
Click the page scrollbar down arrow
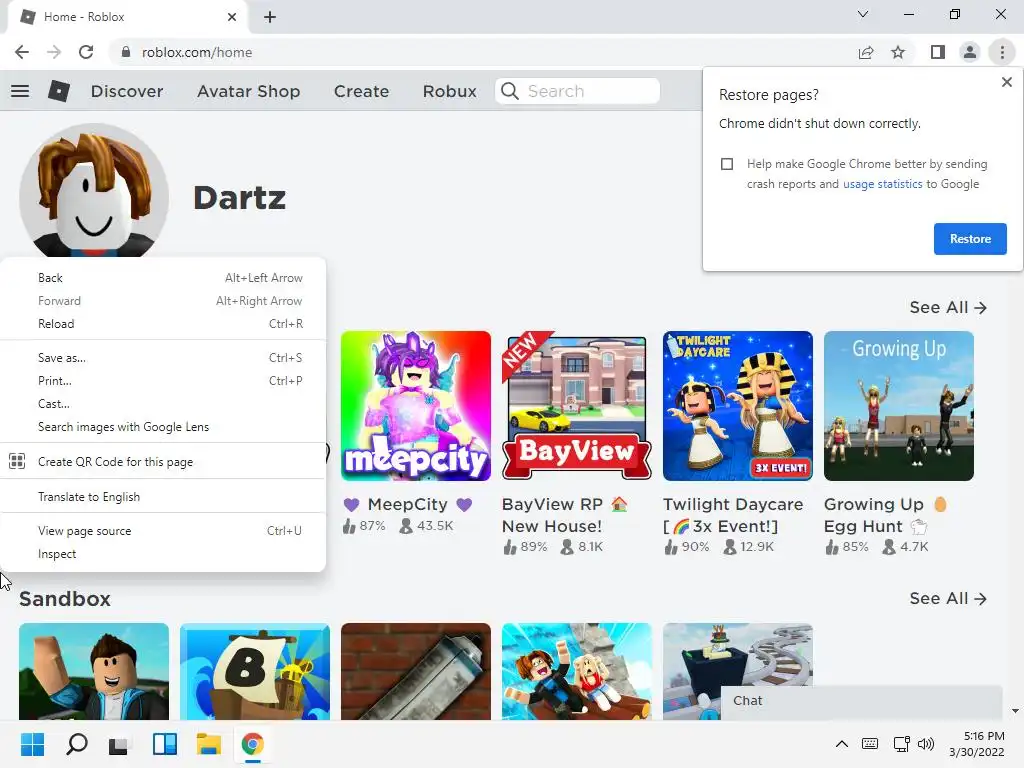(x=1015, y=711)
